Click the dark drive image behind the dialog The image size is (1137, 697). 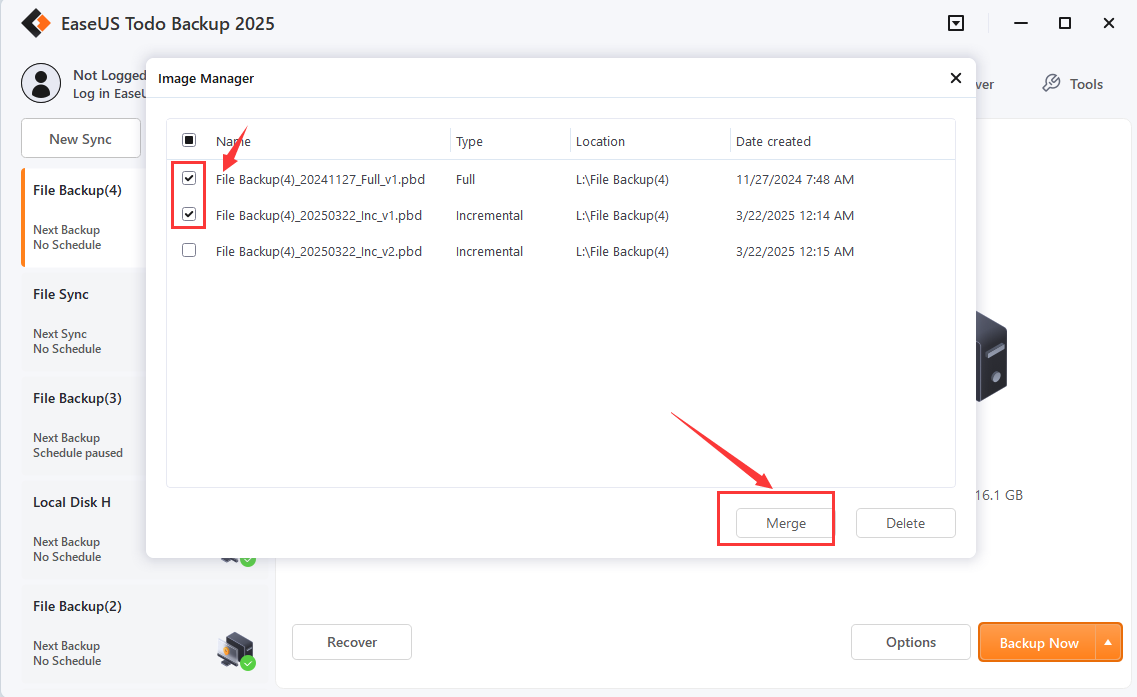pyautogui.click(x=991, y=356)
